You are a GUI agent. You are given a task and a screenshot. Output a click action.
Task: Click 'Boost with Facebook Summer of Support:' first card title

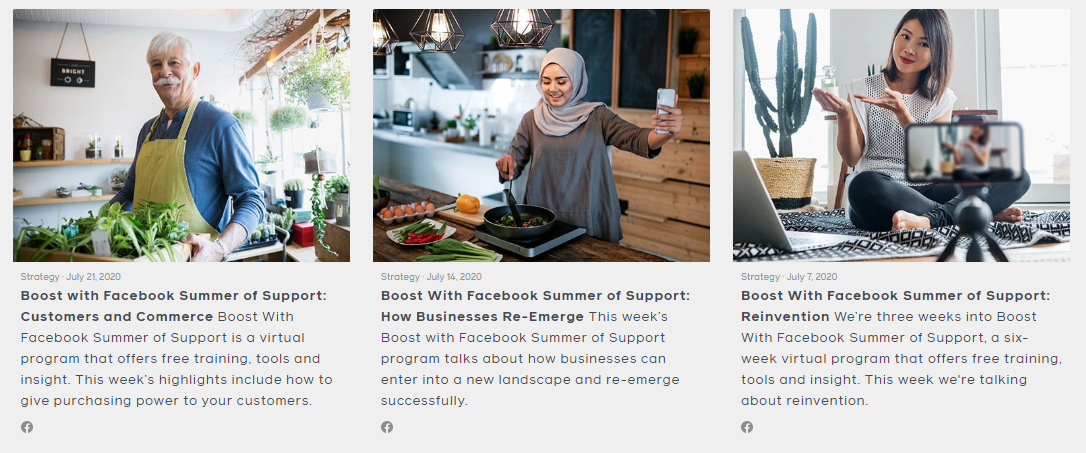click(173, 296)
